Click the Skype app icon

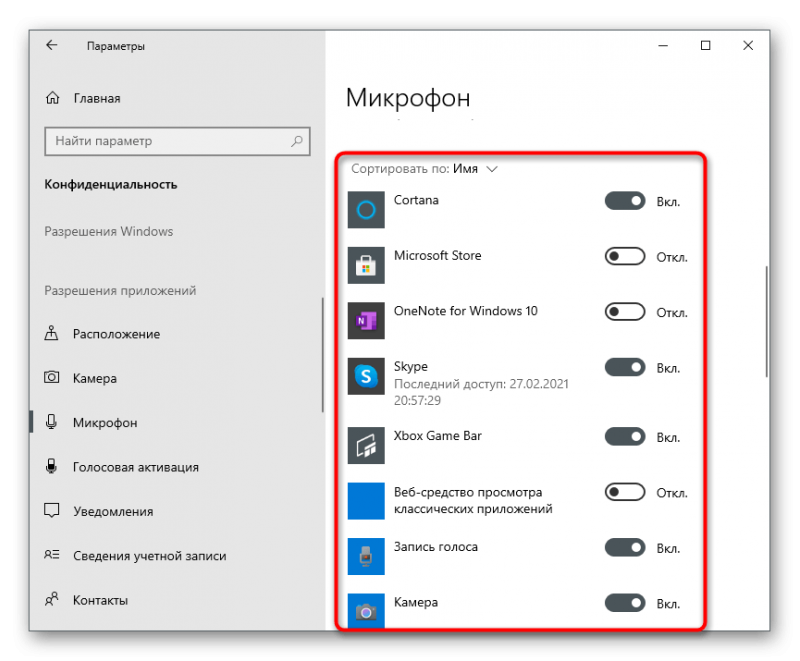click(x=366, y=376)
